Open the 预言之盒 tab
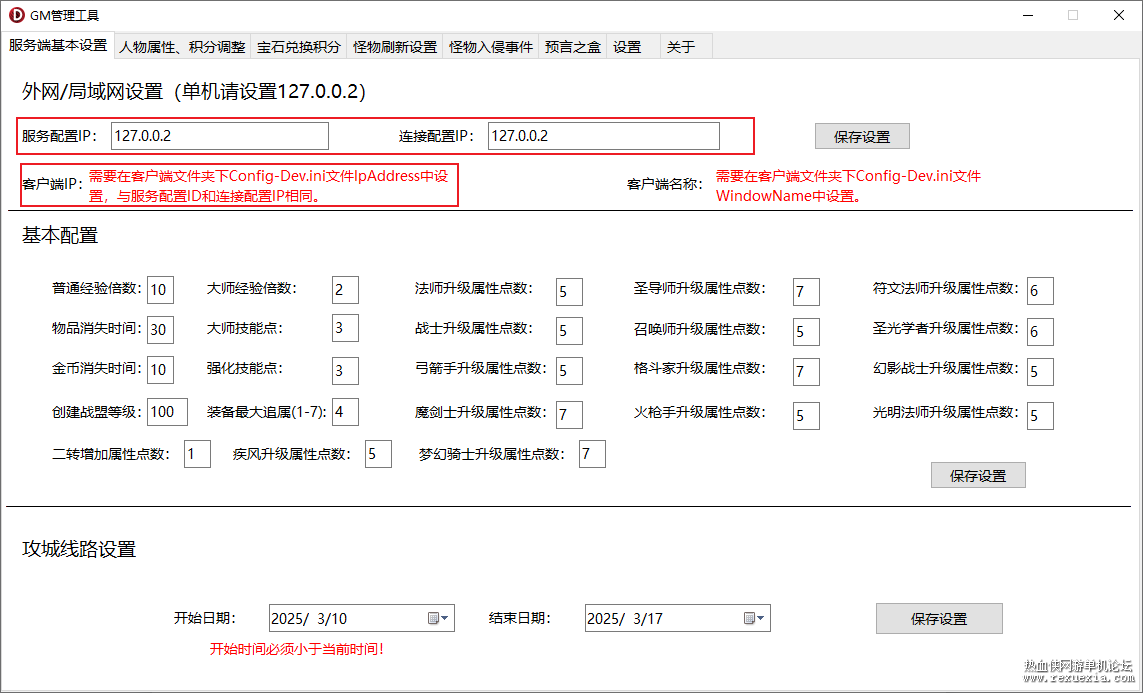Screen dimensions: 1143x693 (x=572, y=47)
